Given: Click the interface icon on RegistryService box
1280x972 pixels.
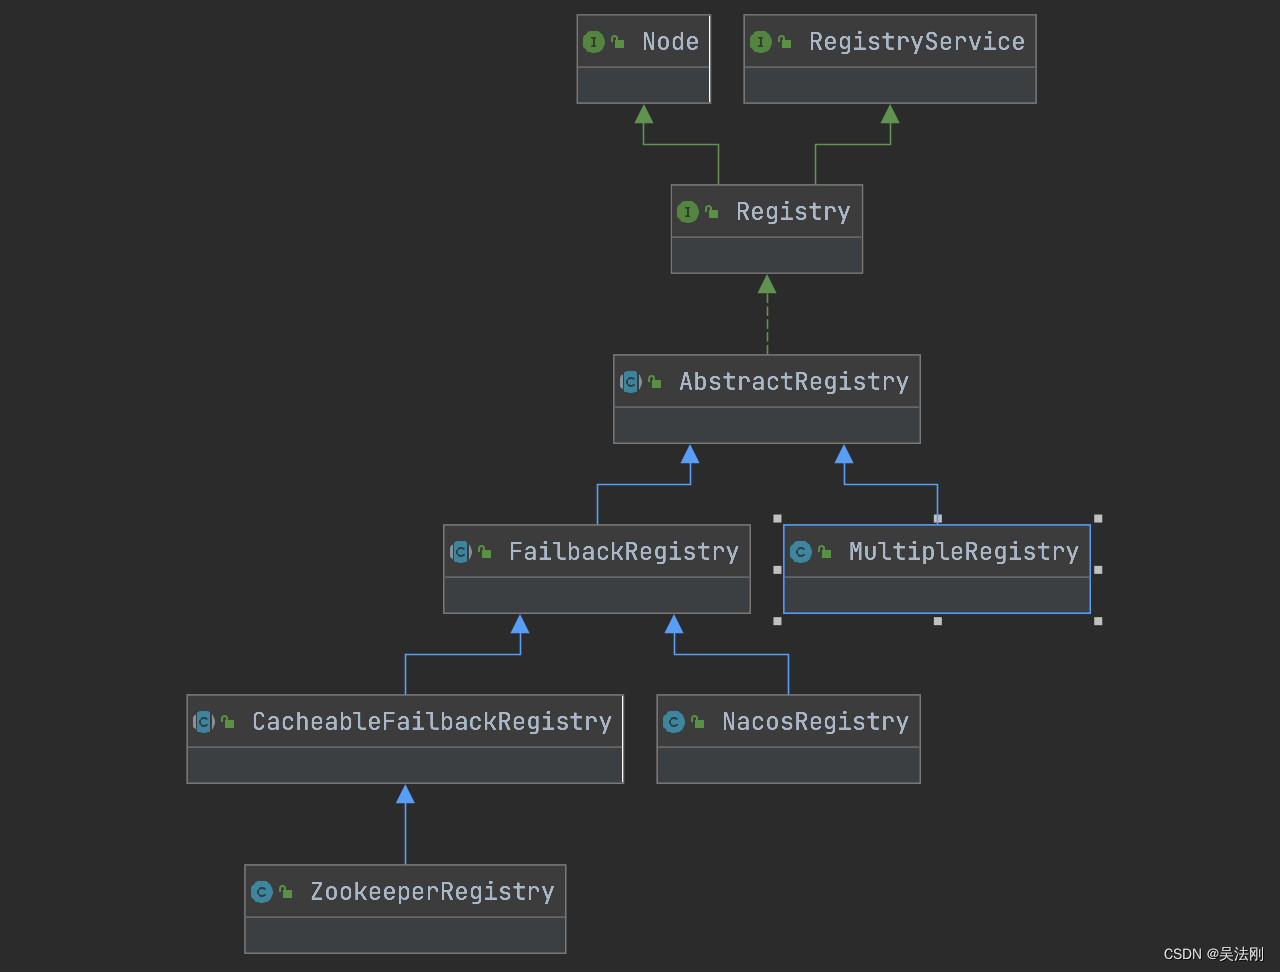Looking at the screenshot, I should coord(761,42).
